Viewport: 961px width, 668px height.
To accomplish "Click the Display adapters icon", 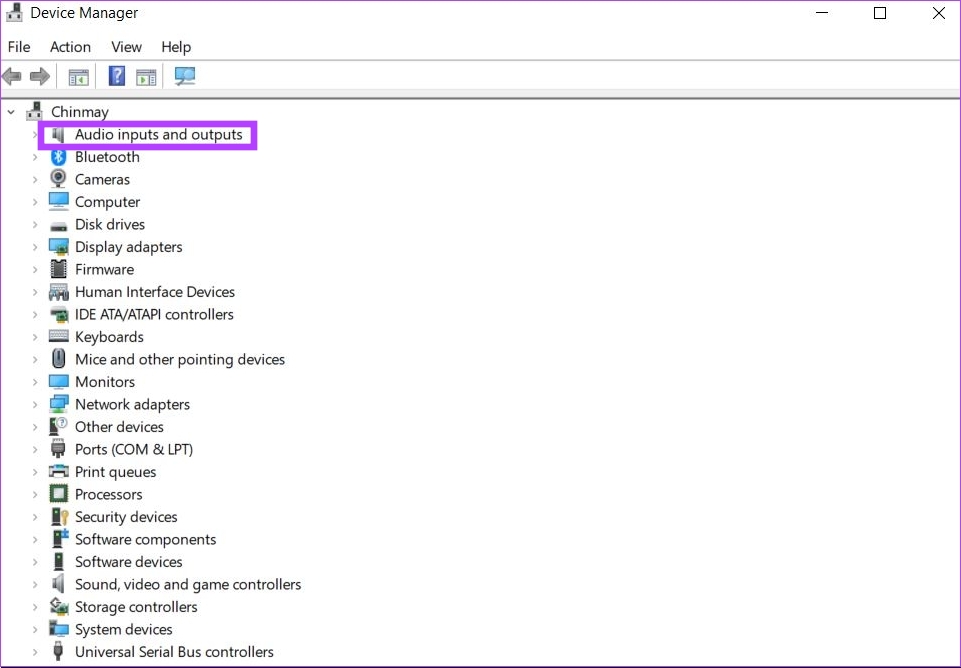I will pos(59,247).
